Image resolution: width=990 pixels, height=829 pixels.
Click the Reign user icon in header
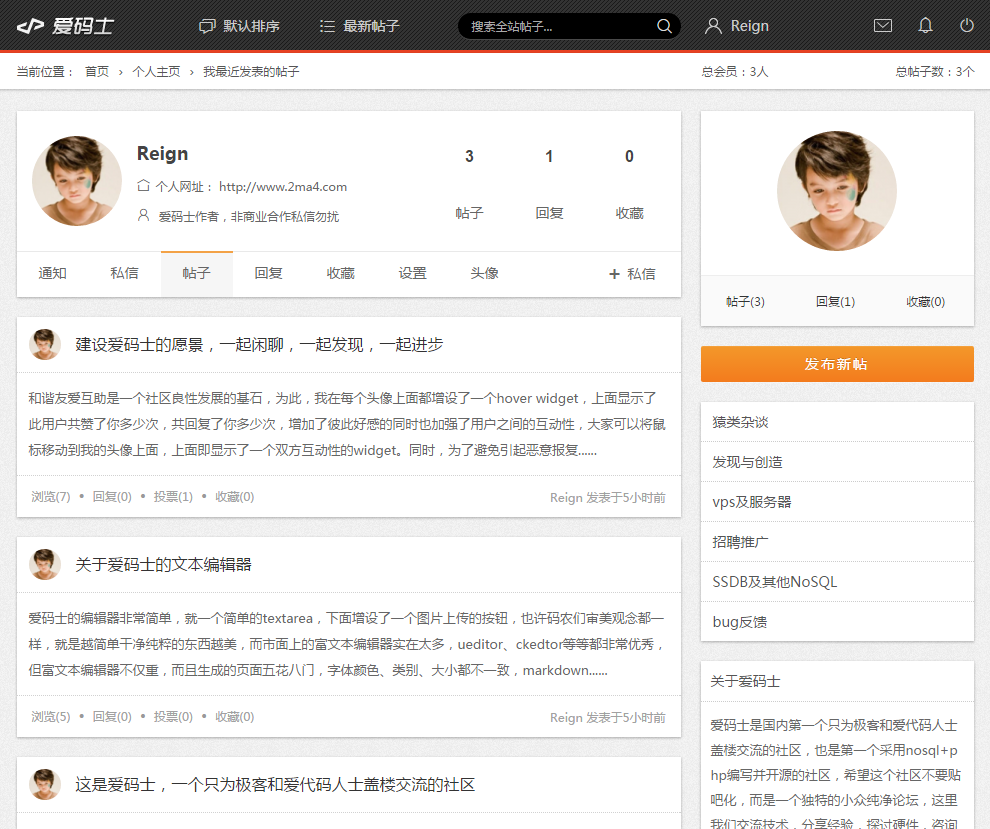(x=713, y=26)
